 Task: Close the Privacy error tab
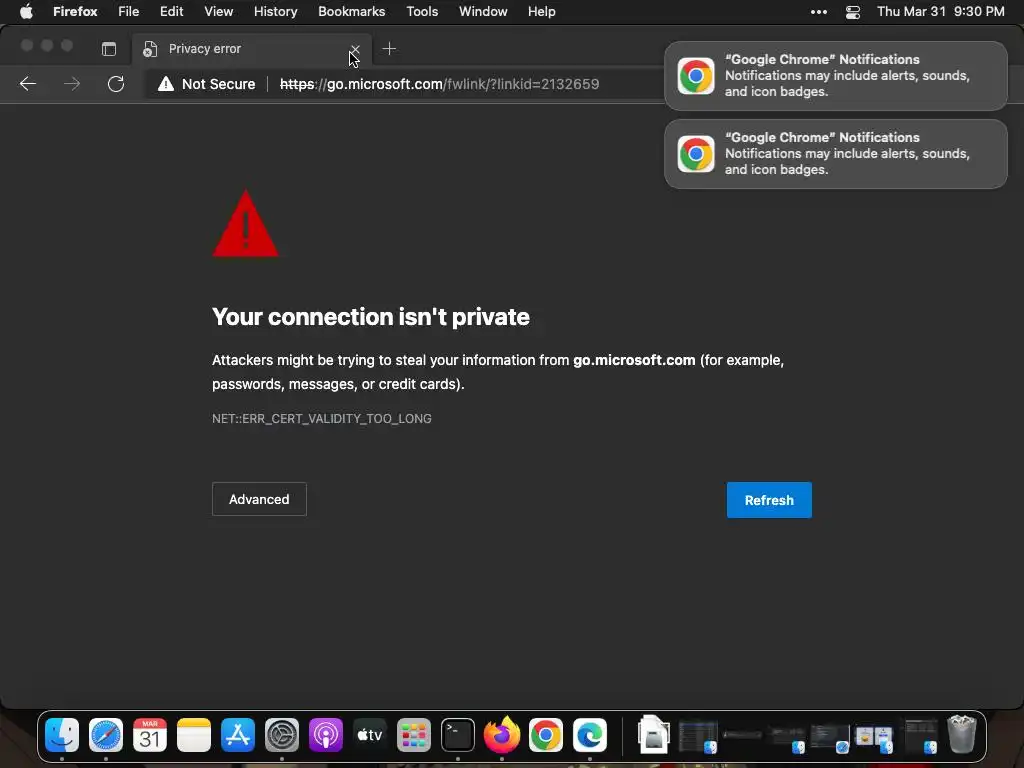point(355,49)
